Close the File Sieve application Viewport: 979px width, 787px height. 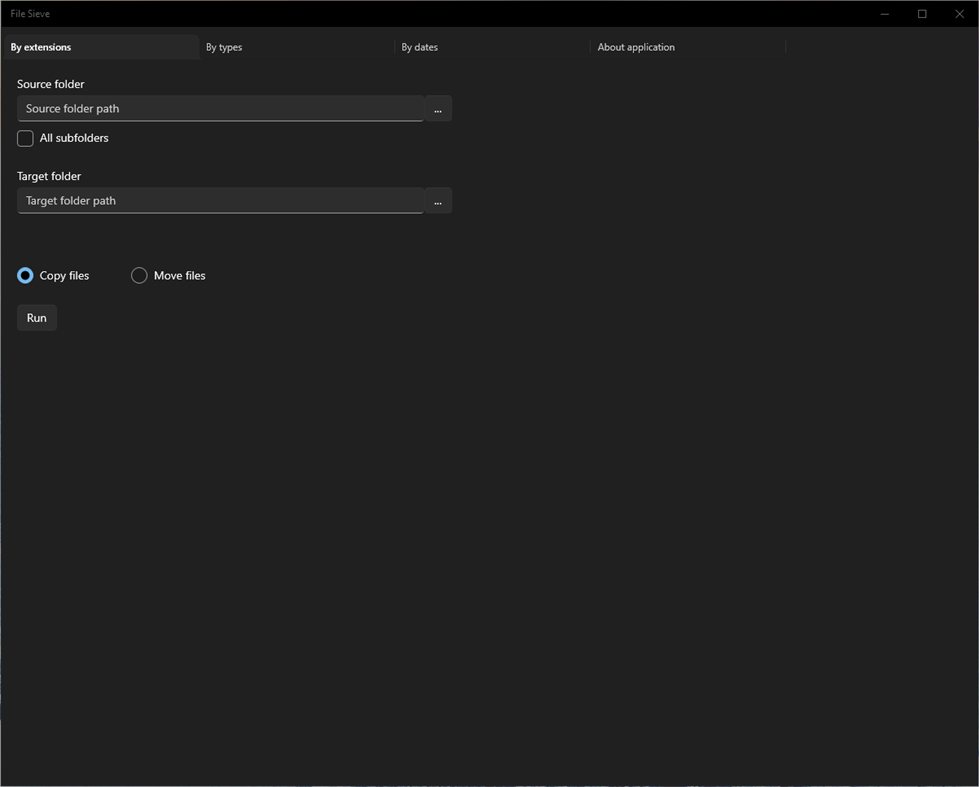coord(959,13)
